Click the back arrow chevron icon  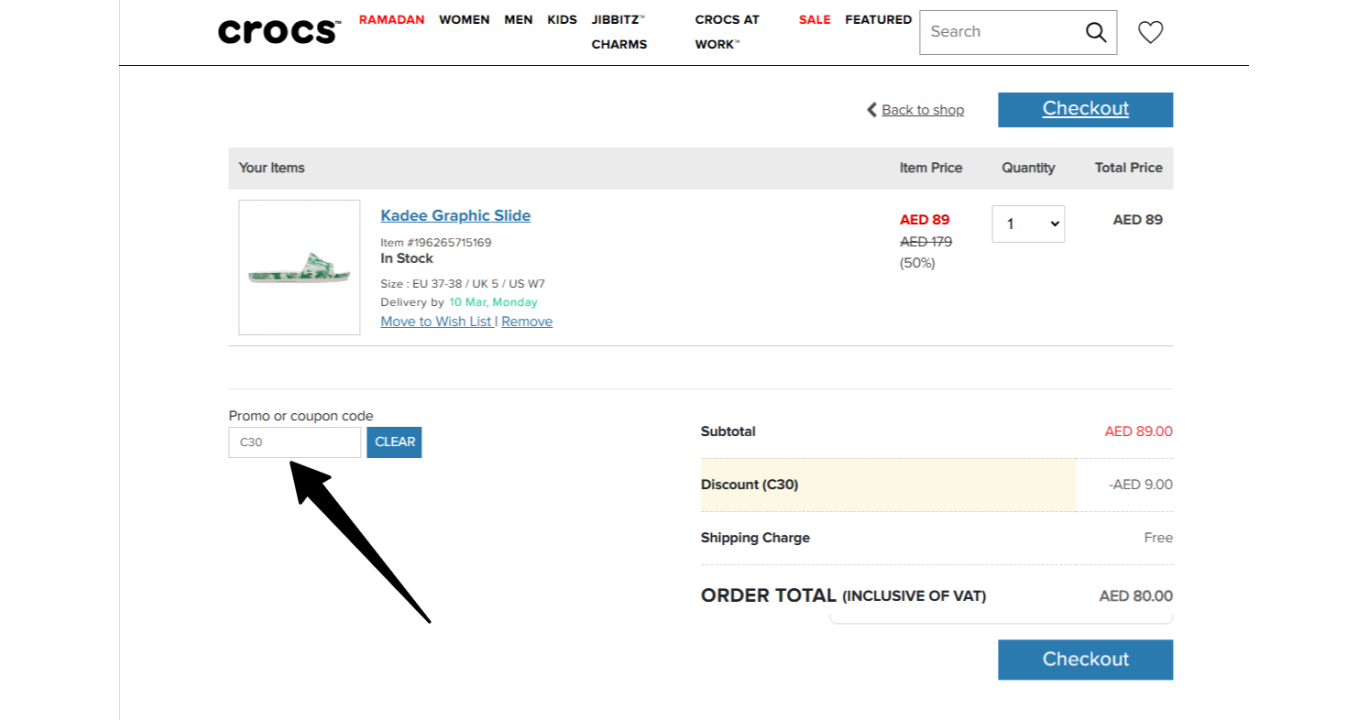pos(871,110)
